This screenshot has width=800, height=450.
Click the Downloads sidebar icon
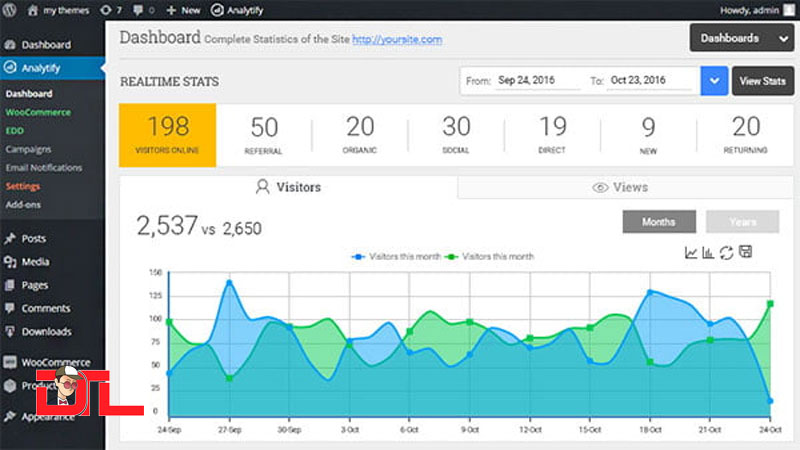coord(10,332)
